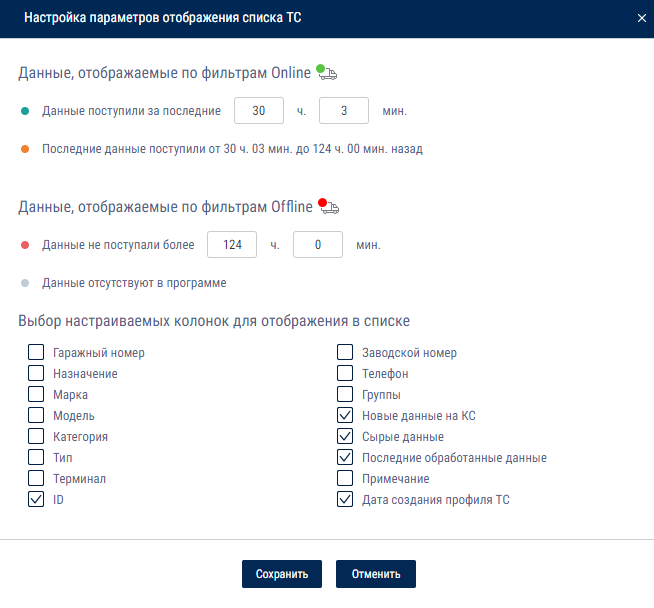Click the Online green truck icon
This screenshot has height=608, width=654.
coord(327,72)
